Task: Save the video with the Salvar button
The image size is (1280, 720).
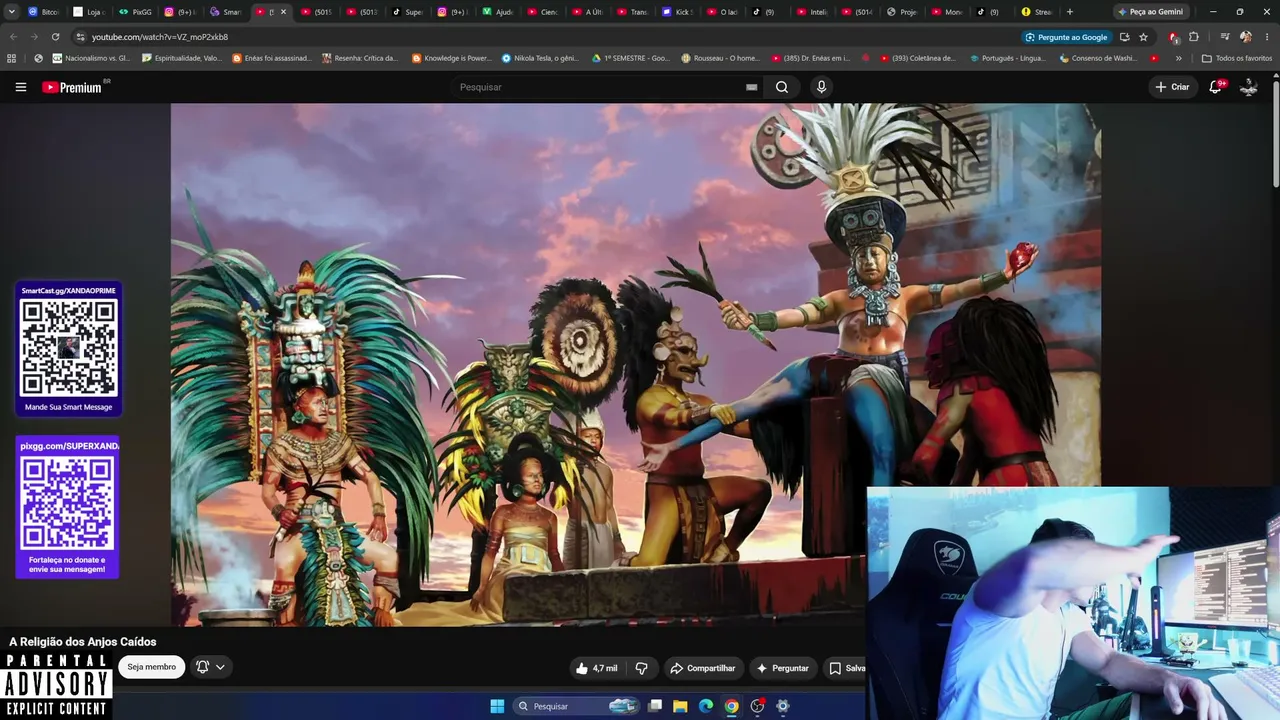Action: [x=846, y=668]
